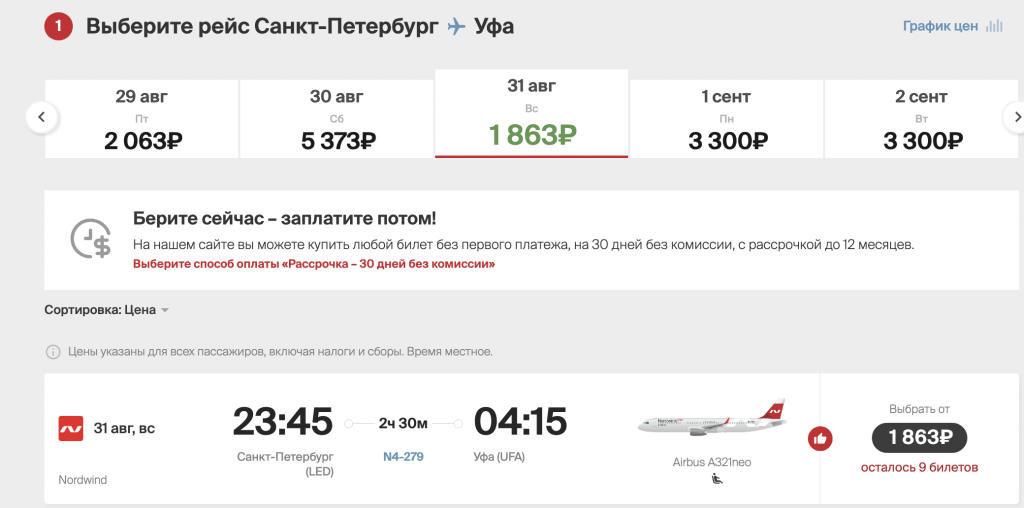This screenshot has width=1024, height=508.
Task: Select the 2 сент date tab
Action: (x=921, y=119)
